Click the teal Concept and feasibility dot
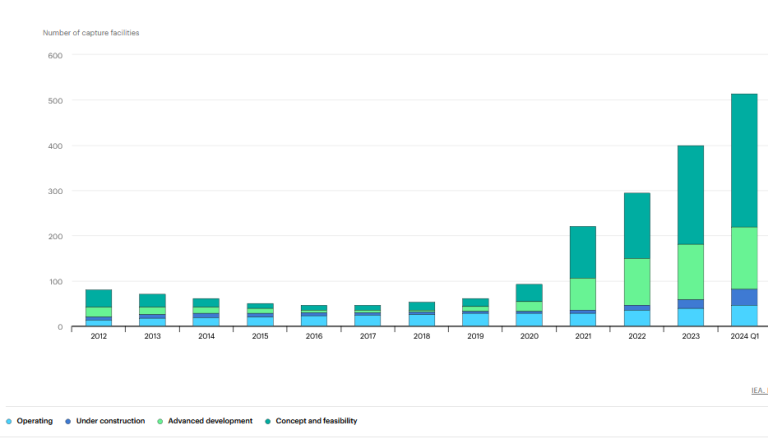This screenshot has width=768, height=439. pyautogui.click(x=269, y=421)
